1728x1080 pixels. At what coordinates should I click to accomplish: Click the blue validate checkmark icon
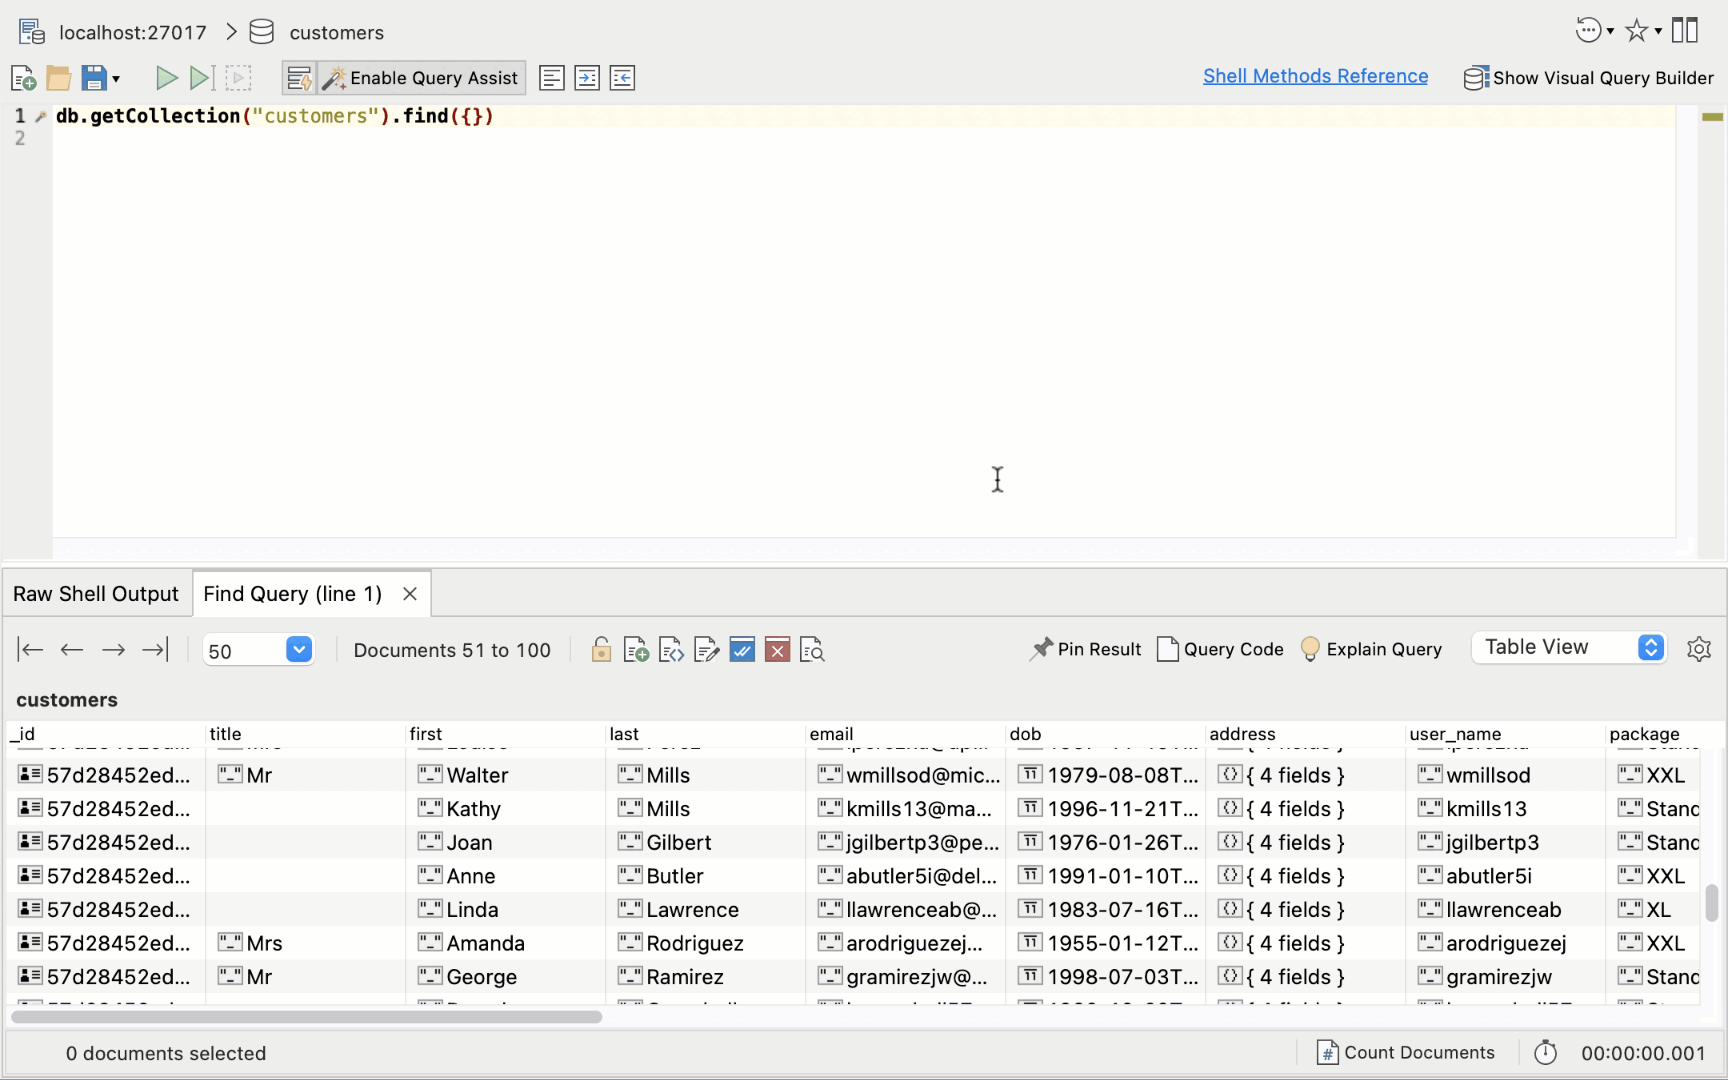[x=742, y=650]
